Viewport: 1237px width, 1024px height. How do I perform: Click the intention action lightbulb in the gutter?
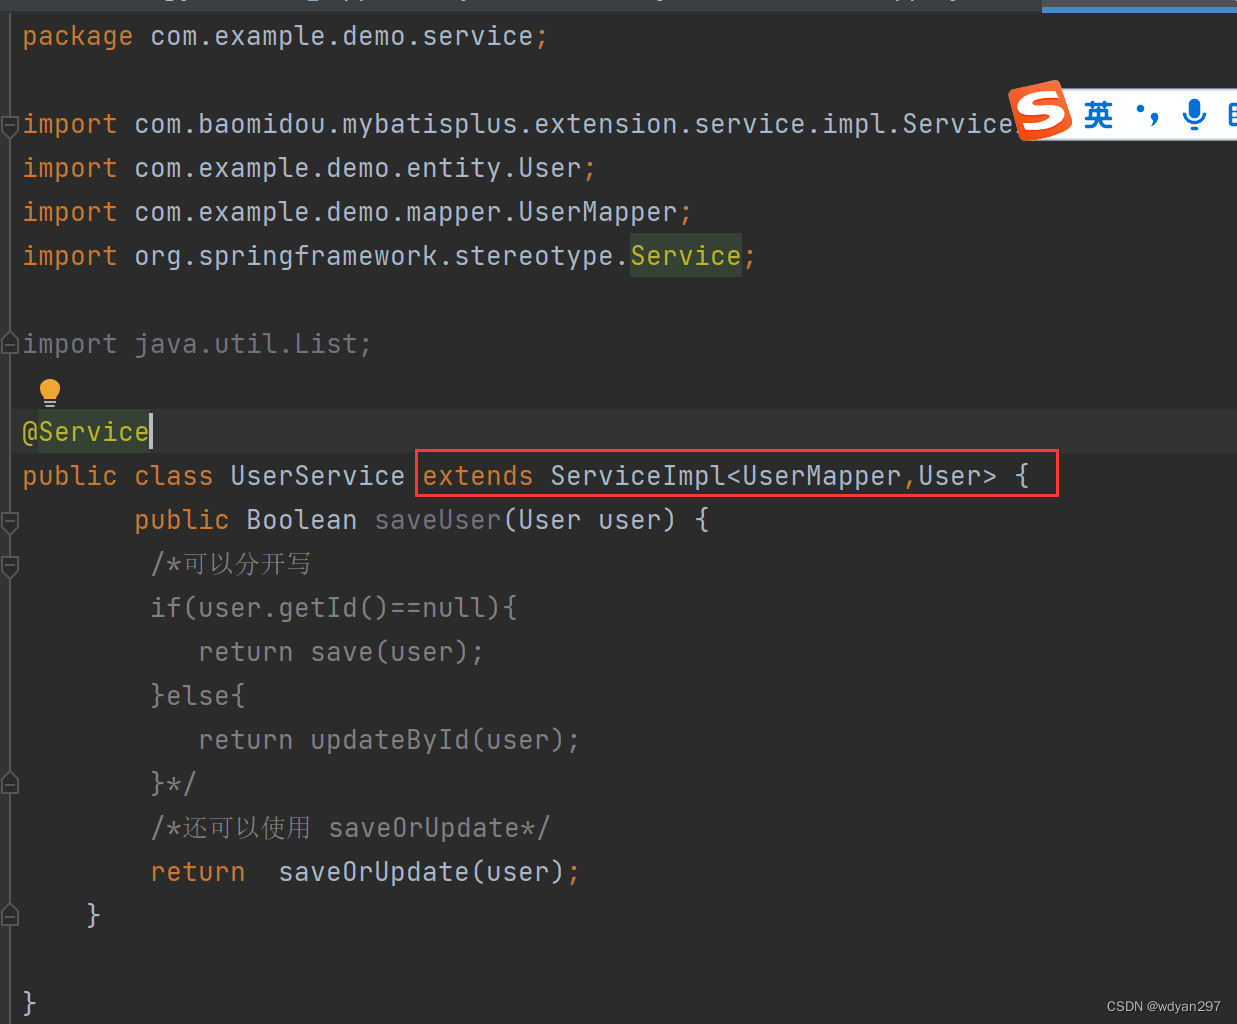49,391
